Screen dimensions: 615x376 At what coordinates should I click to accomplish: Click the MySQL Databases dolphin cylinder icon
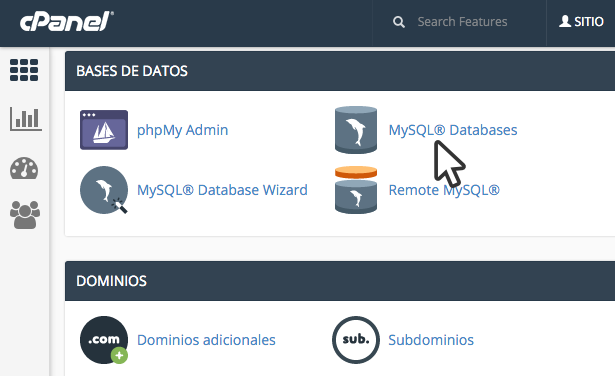pos(356,130)
